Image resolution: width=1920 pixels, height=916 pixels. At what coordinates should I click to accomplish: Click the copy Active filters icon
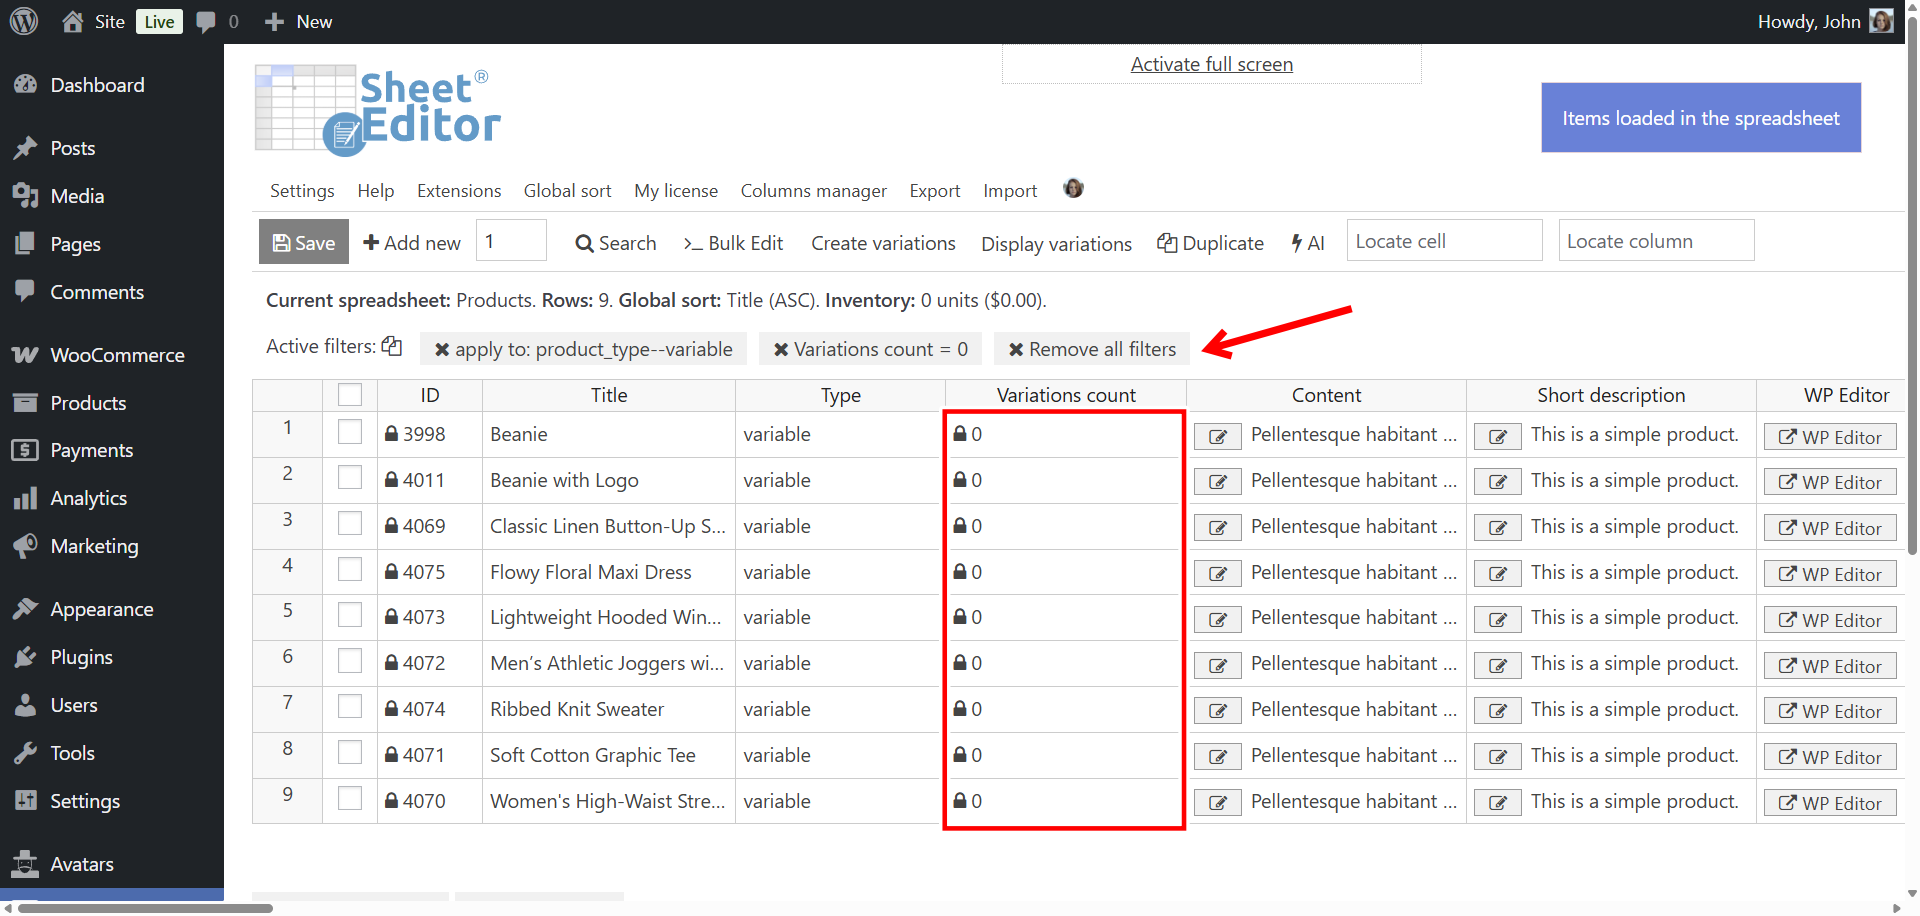click(x=391, y=346)
